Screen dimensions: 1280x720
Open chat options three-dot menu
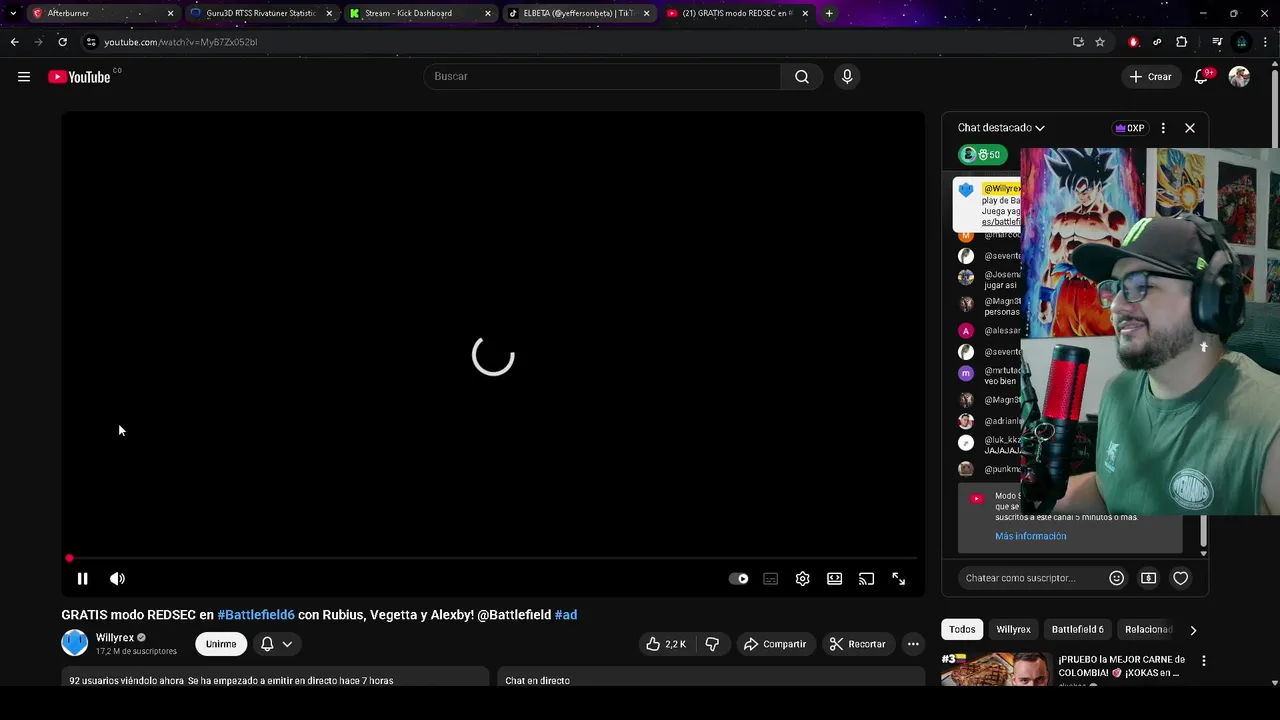tap(1163, 128)
